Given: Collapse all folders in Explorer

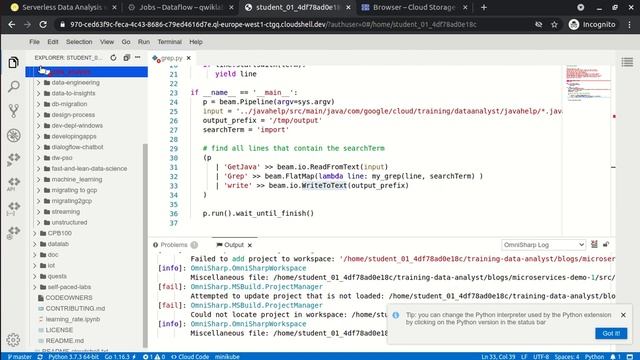Looking at the screenshot, I should (126, 58).
